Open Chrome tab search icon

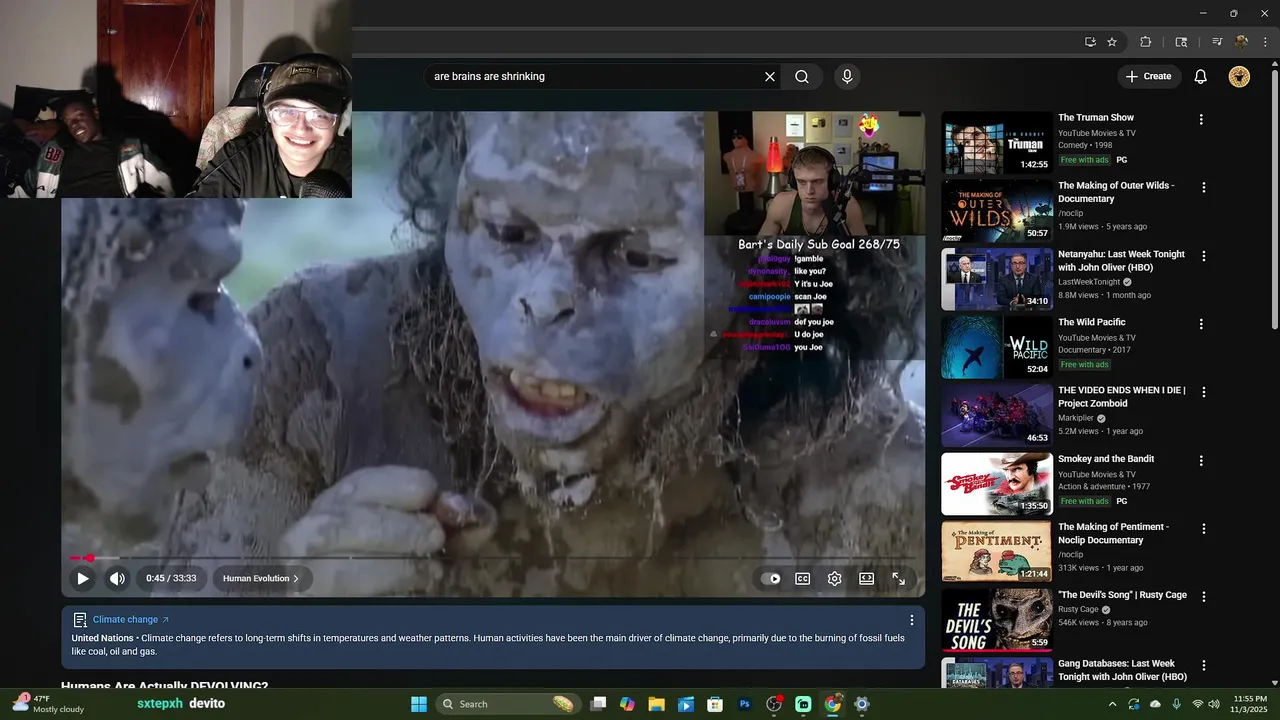tap(1181, 42)
